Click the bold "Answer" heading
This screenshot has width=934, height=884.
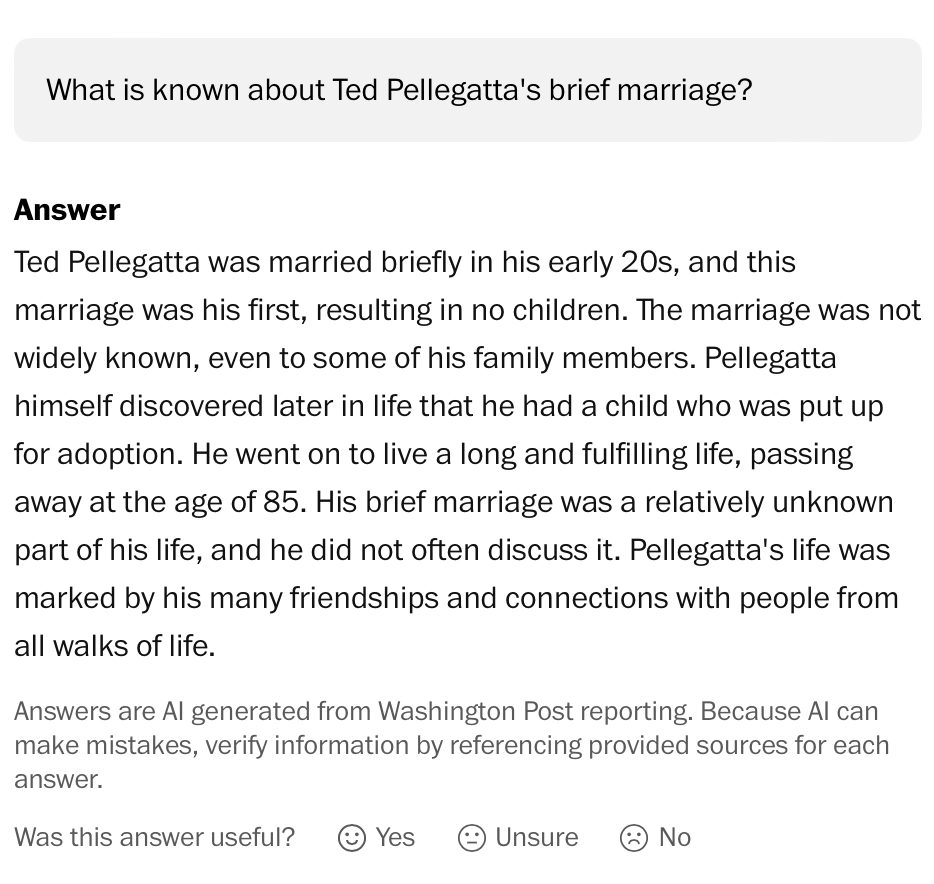[67, 210]
